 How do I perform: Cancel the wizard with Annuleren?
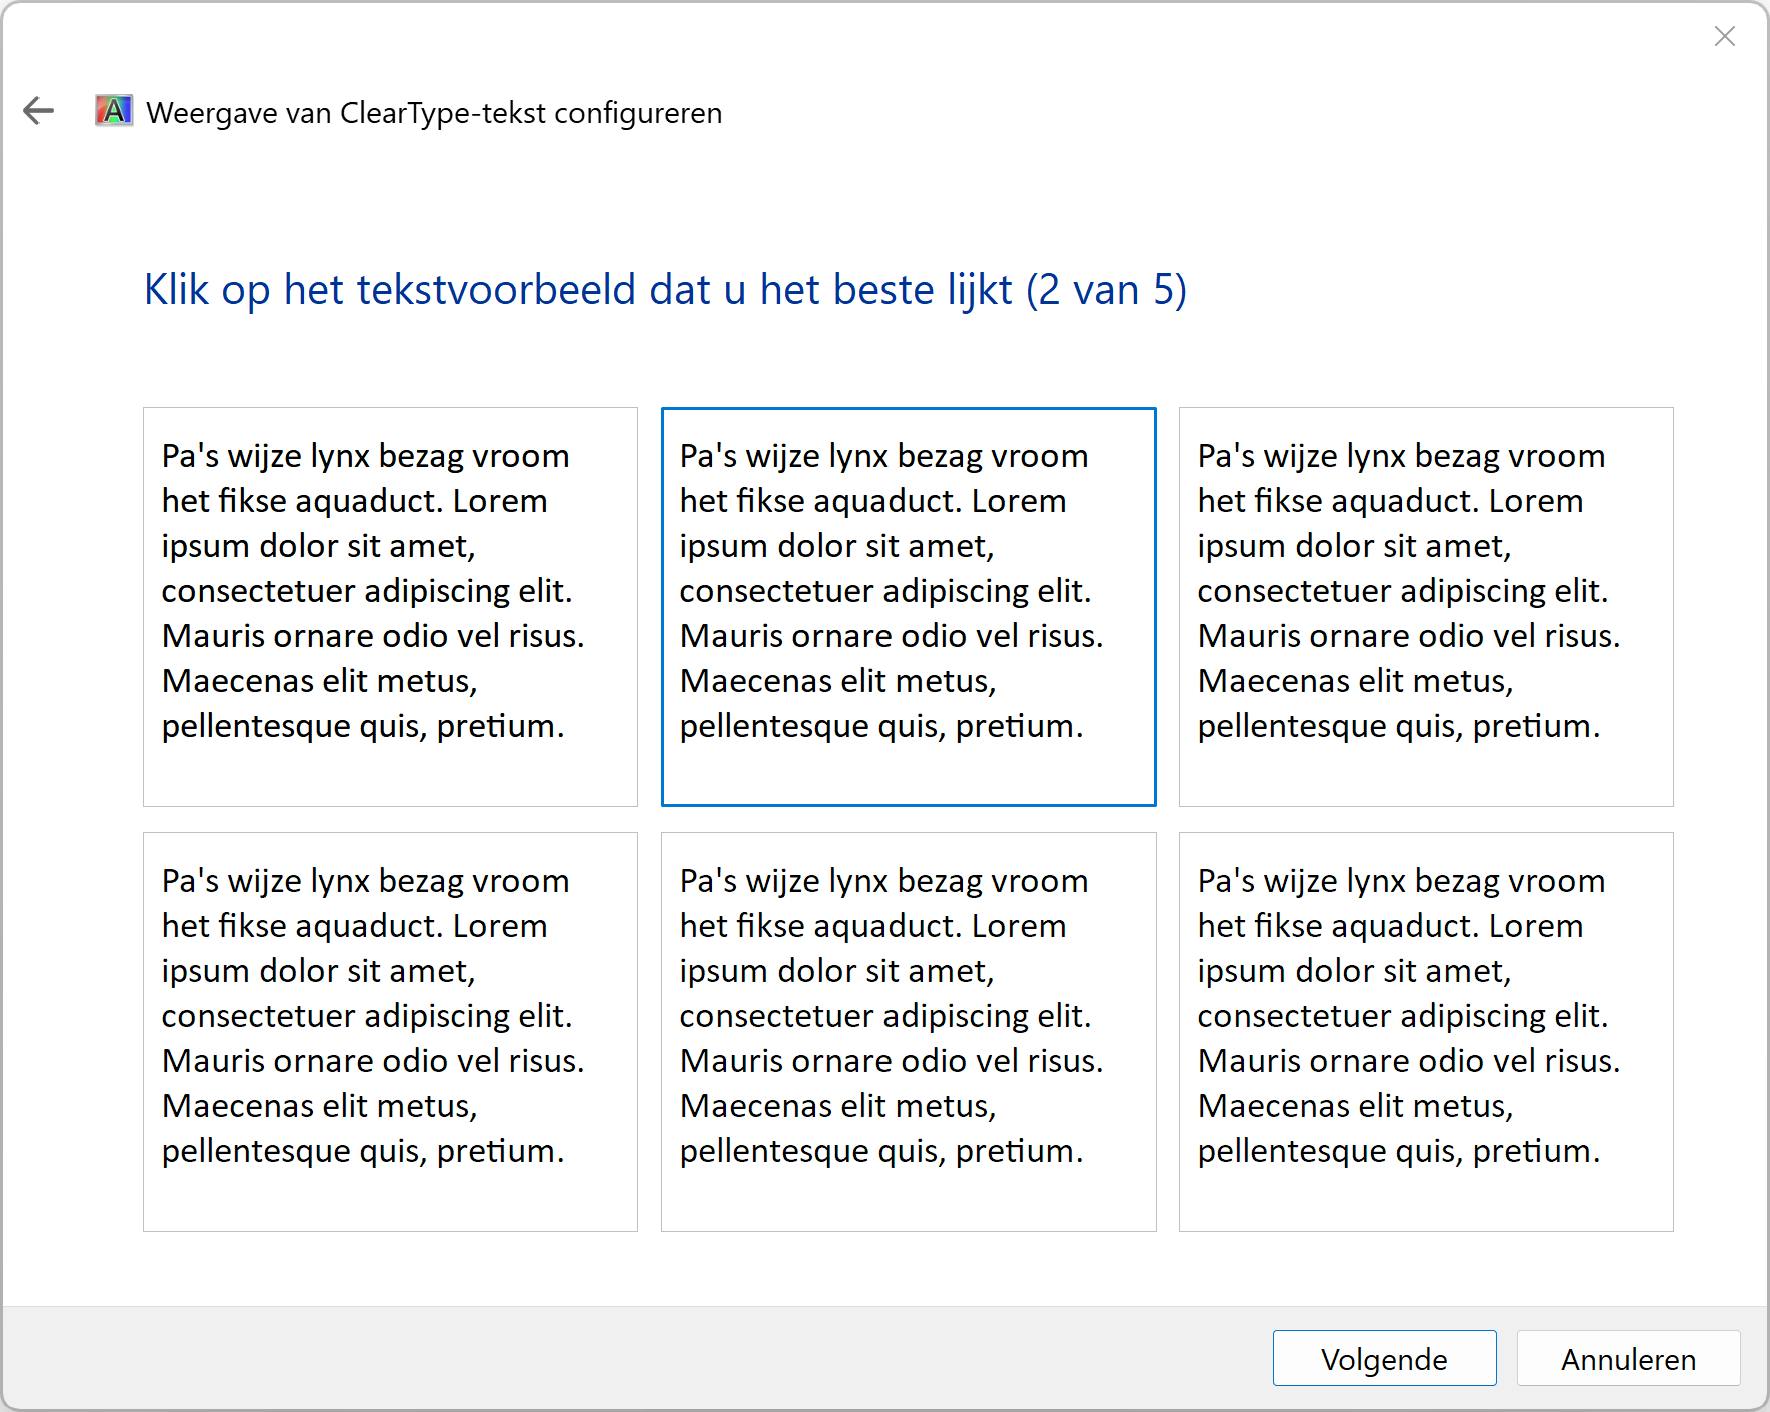1628,1358
